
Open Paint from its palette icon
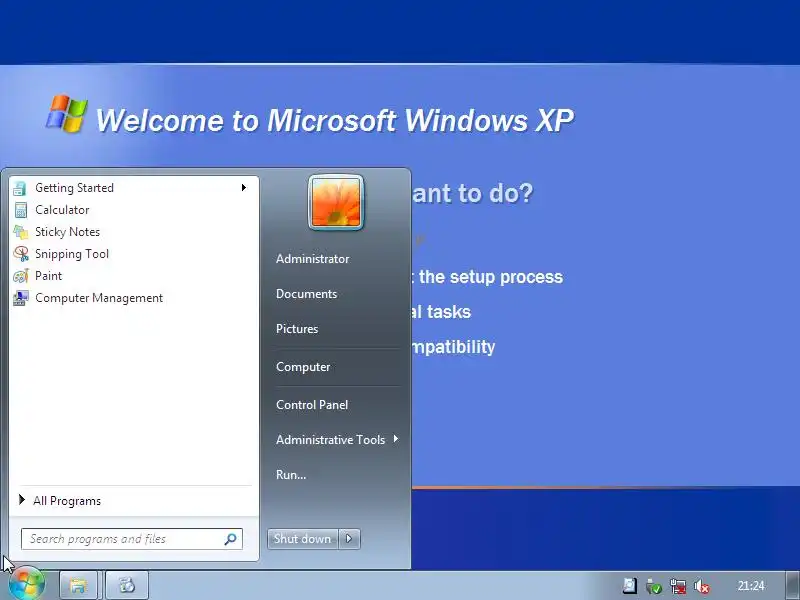pyautogui.click(x=20, y=276)
